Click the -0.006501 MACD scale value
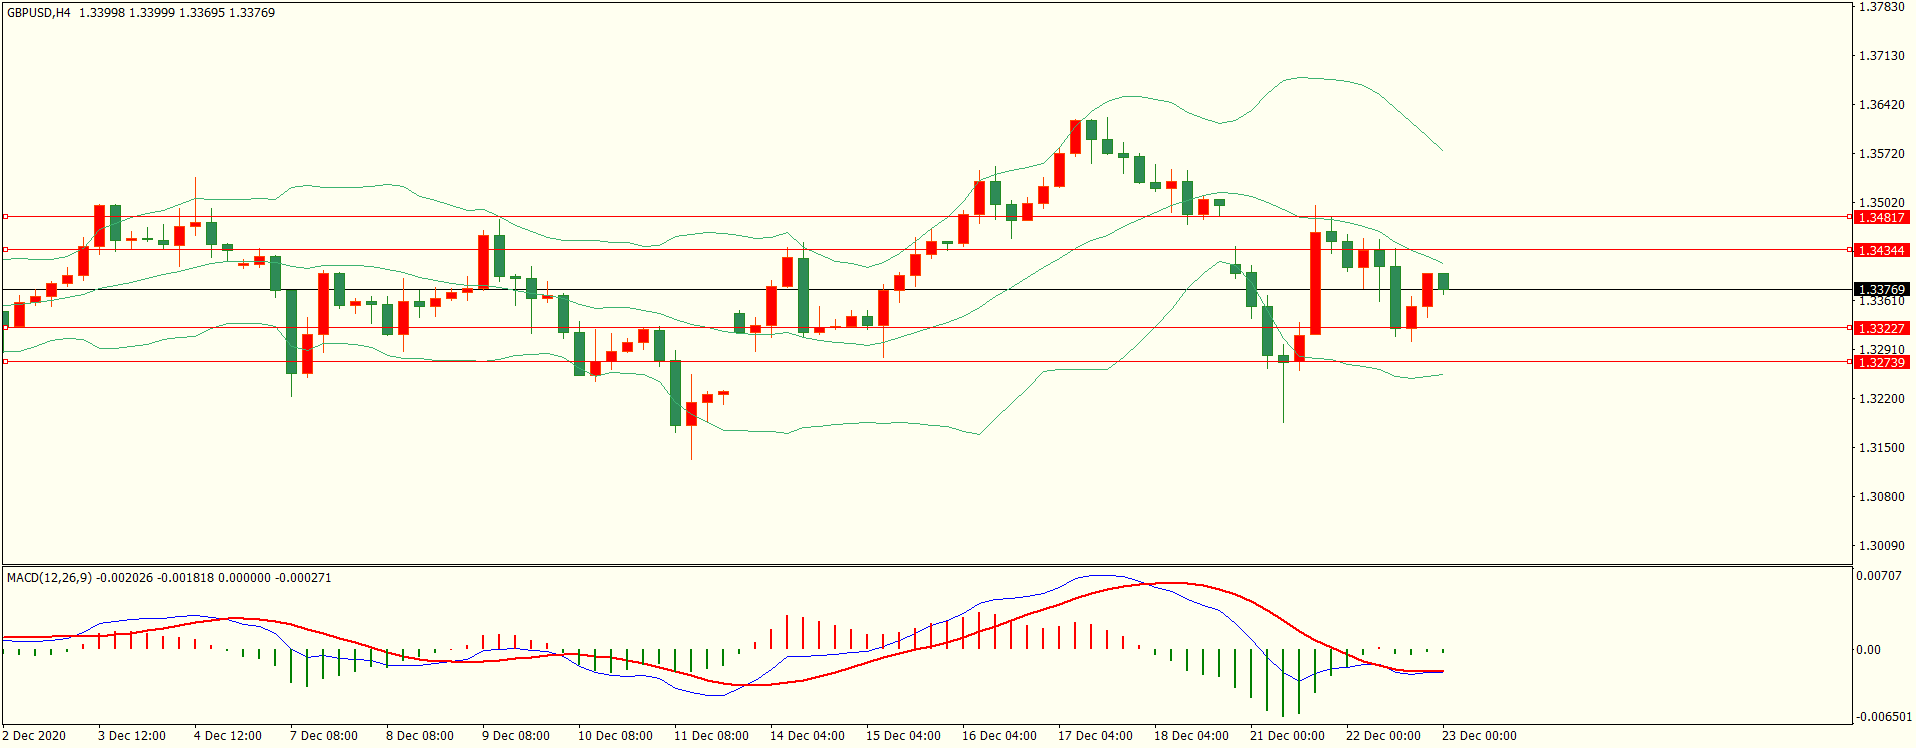1916x748 pixels. [1883, 717]
